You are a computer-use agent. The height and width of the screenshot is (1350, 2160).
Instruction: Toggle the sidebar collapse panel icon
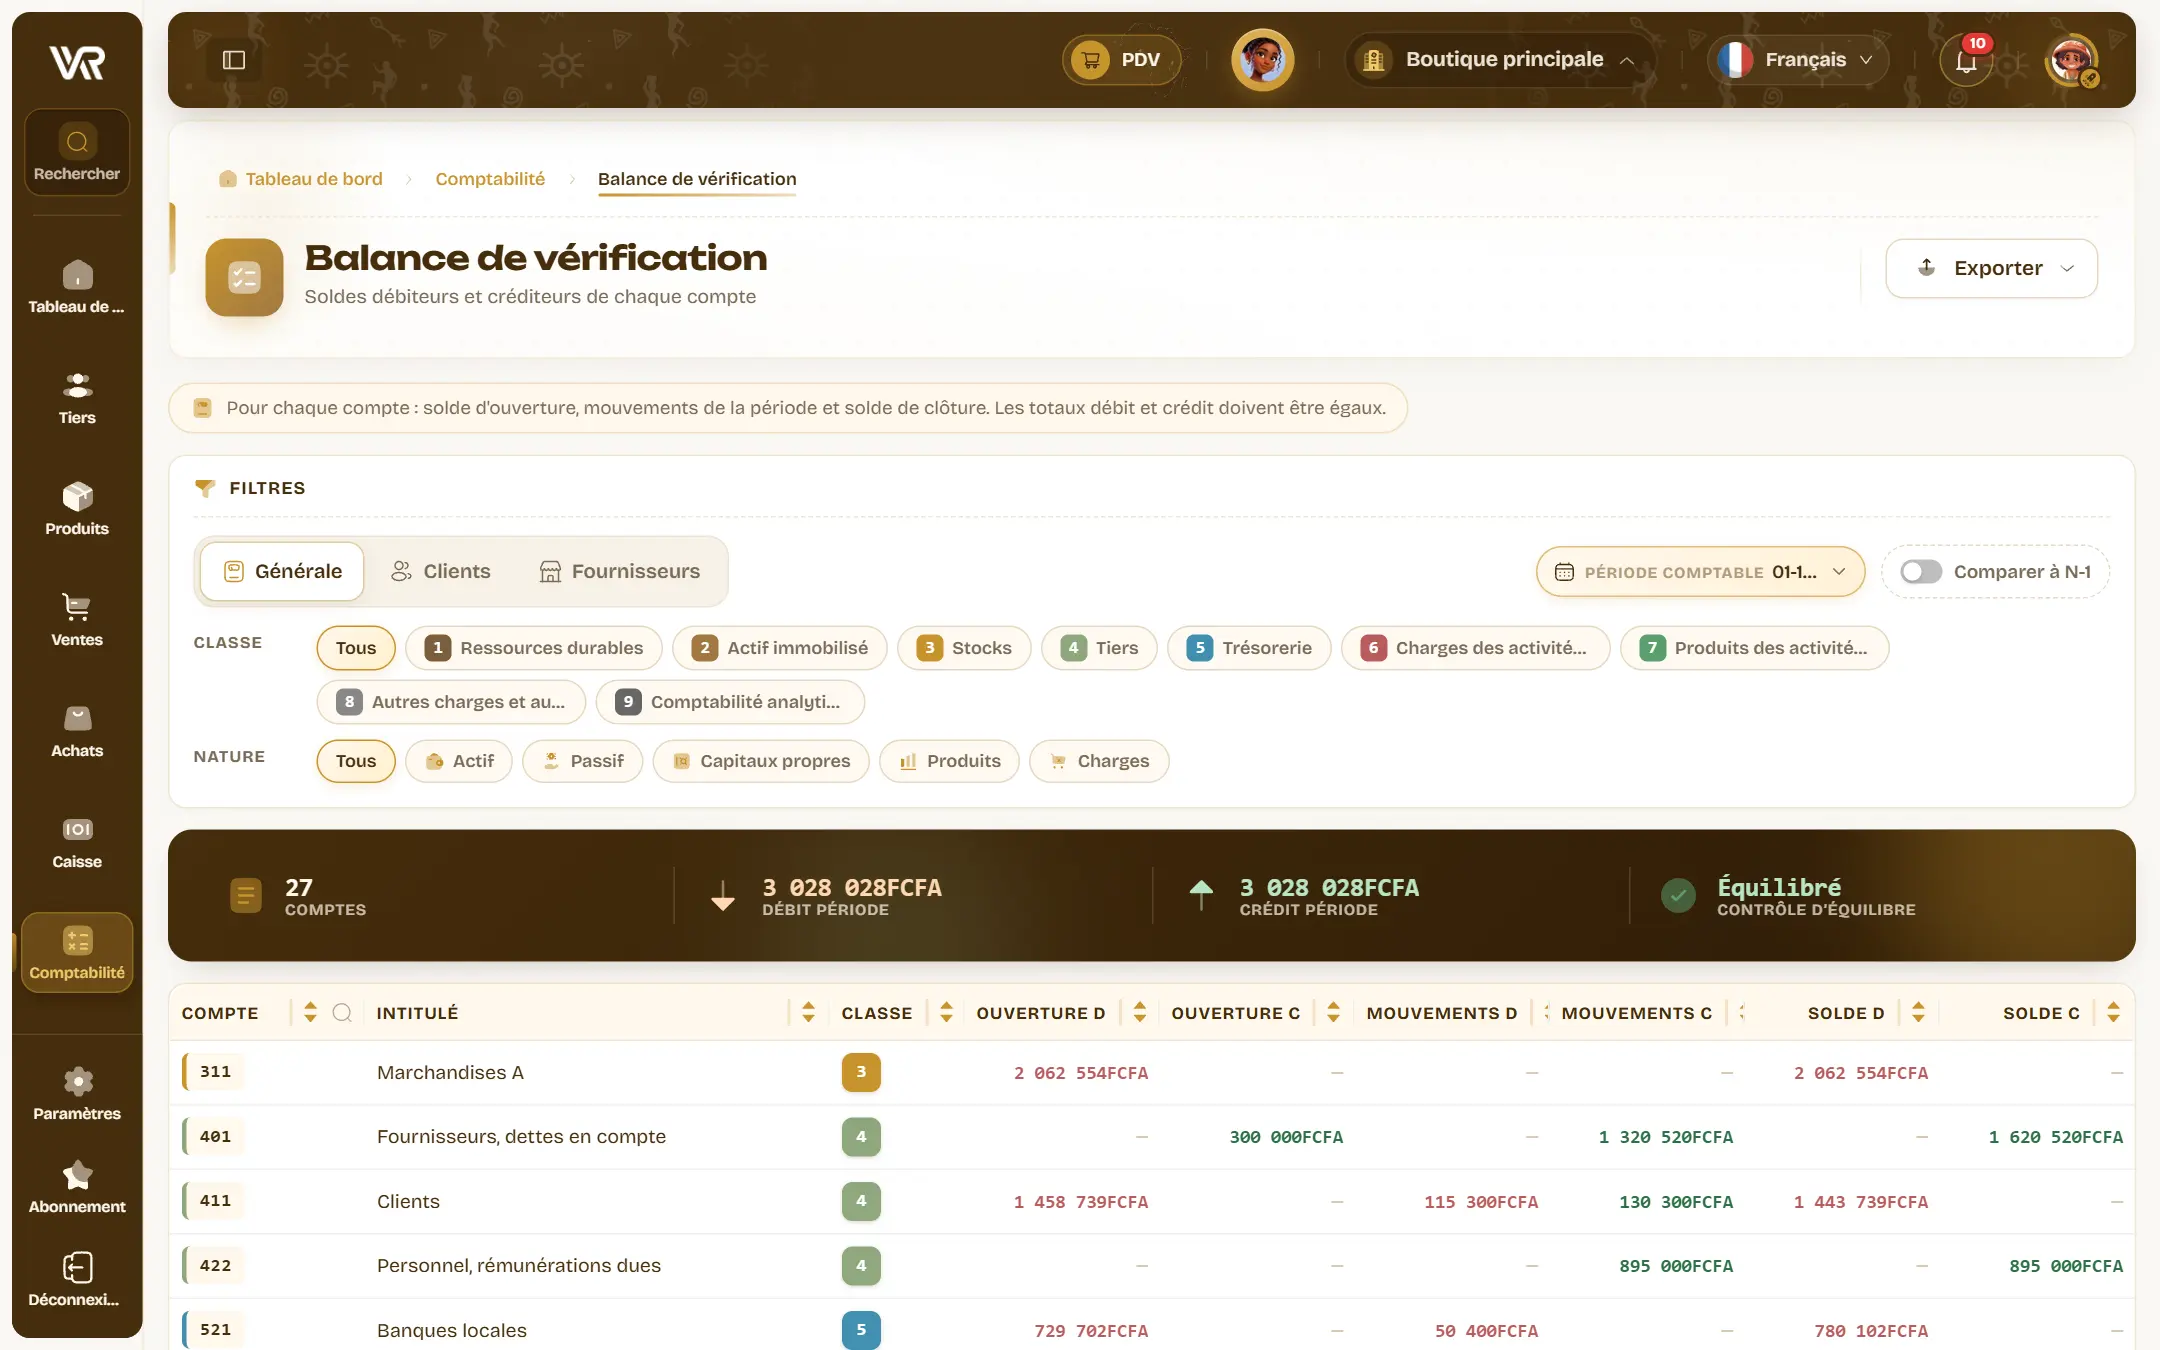[x=234, y=60]
